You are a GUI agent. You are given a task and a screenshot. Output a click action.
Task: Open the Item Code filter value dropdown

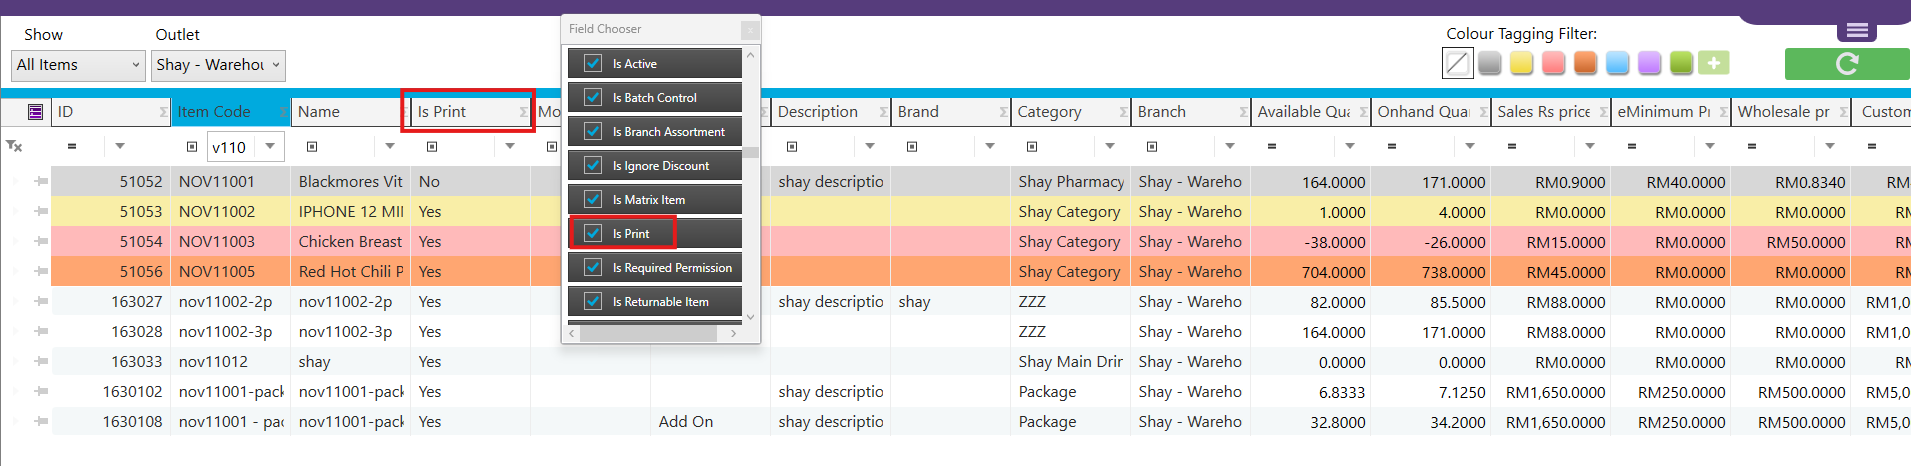[270, 147]
